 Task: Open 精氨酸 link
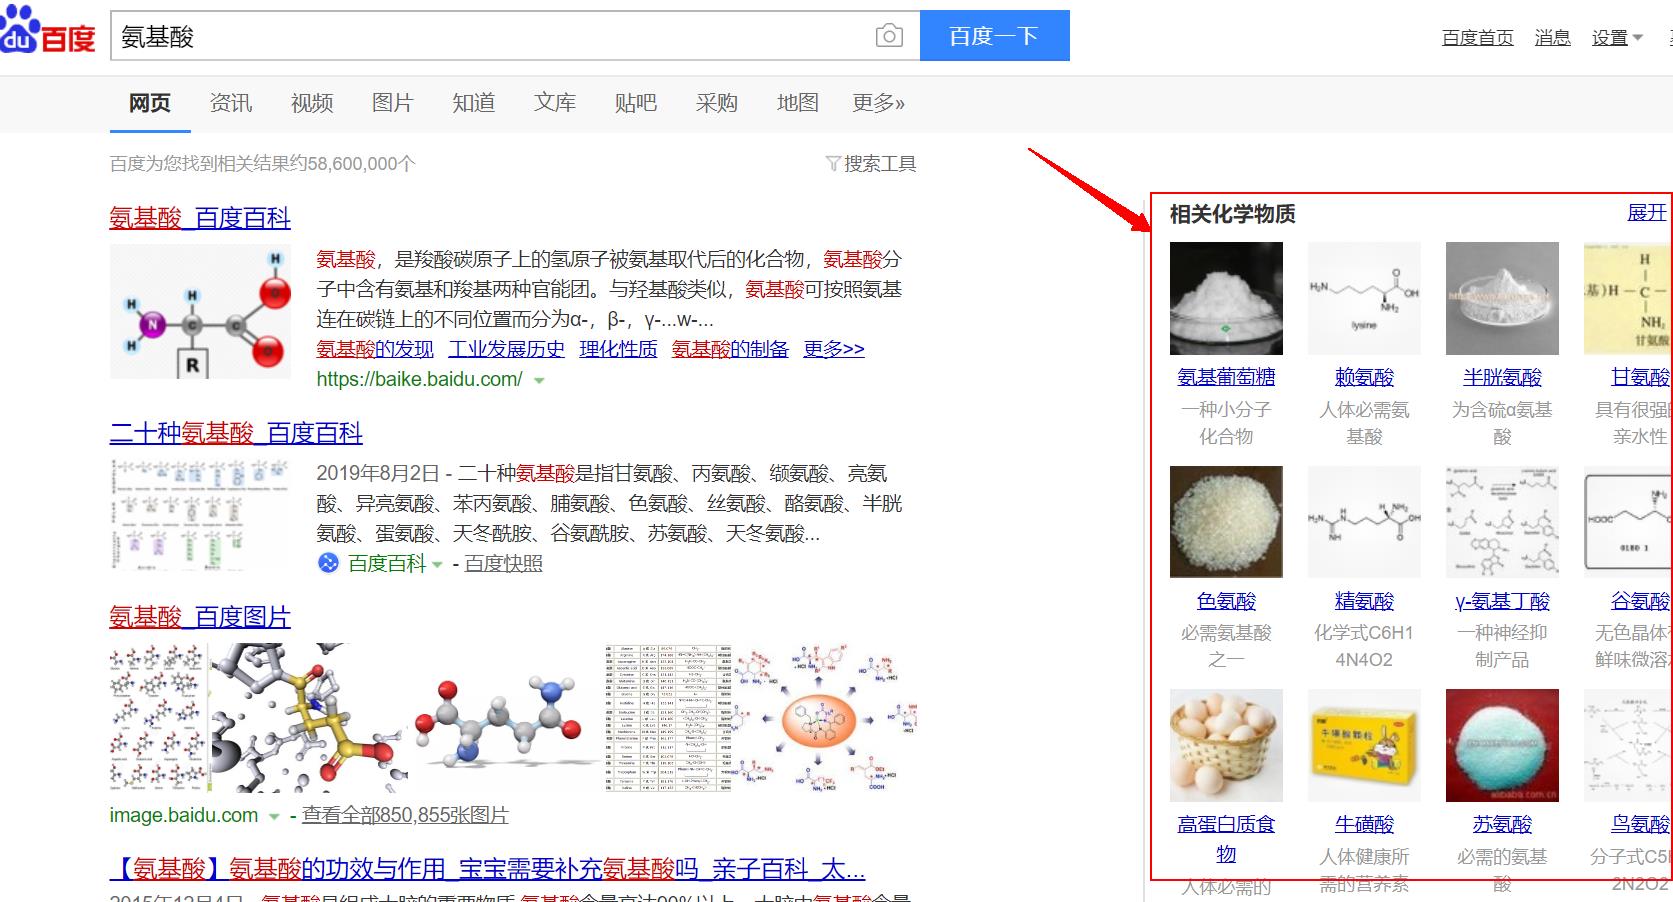1364,602
